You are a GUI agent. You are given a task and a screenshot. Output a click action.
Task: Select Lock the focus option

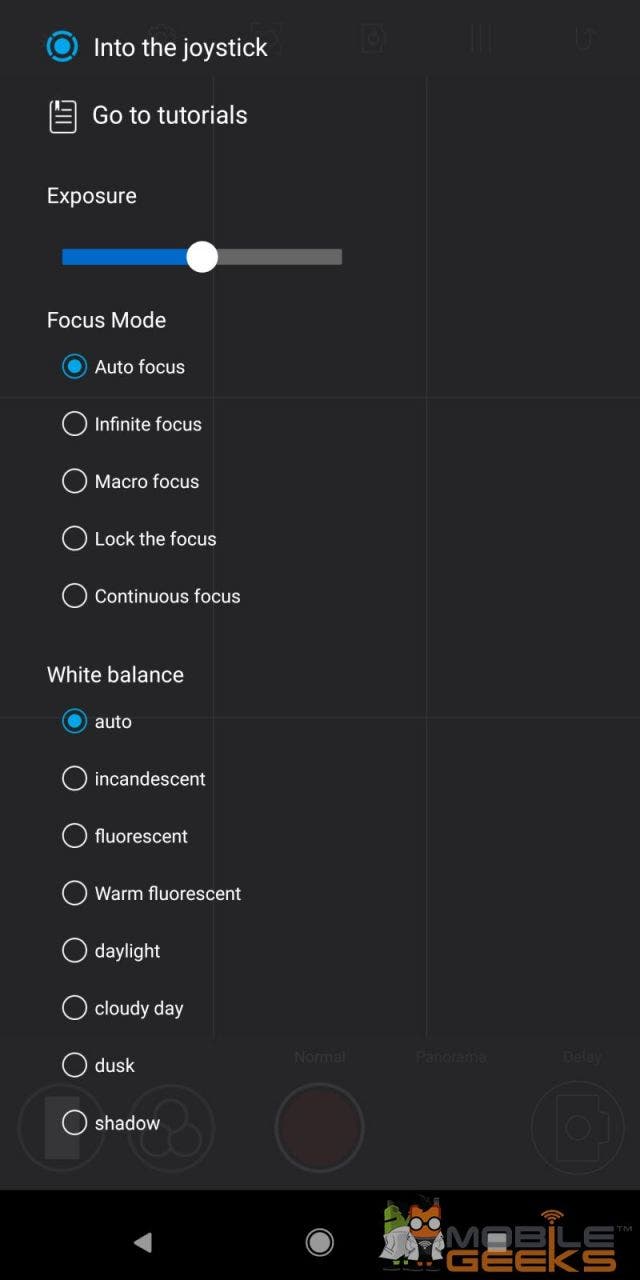pos(75,539)
